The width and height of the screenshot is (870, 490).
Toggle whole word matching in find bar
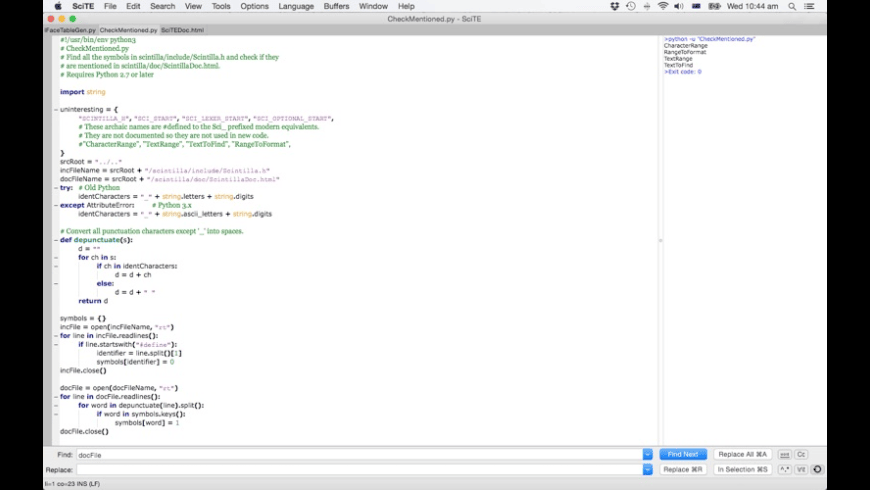coord(784,454)
